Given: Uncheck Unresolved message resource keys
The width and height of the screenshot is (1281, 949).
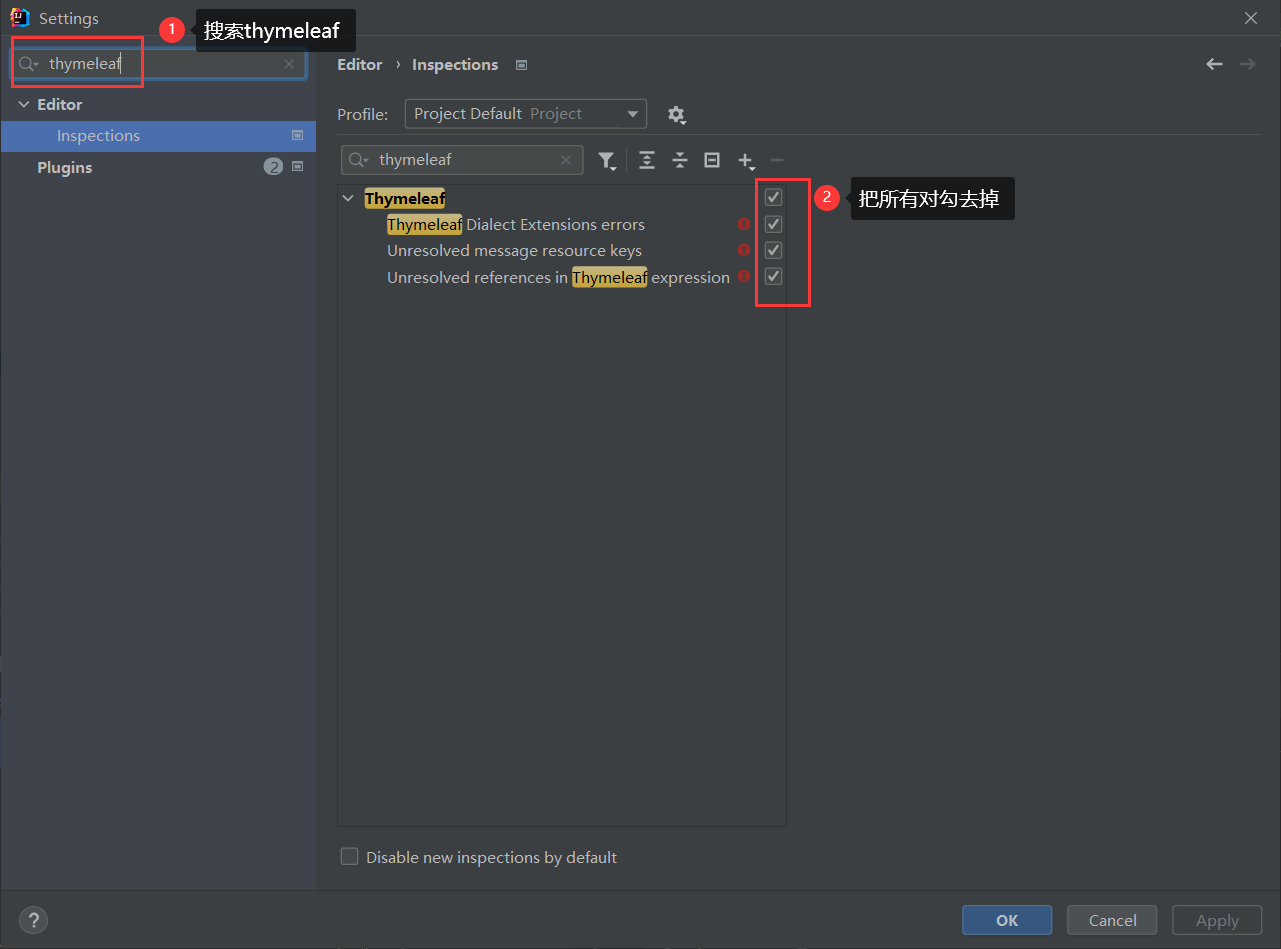Looking at the screenshot, I should pos(773,250).
